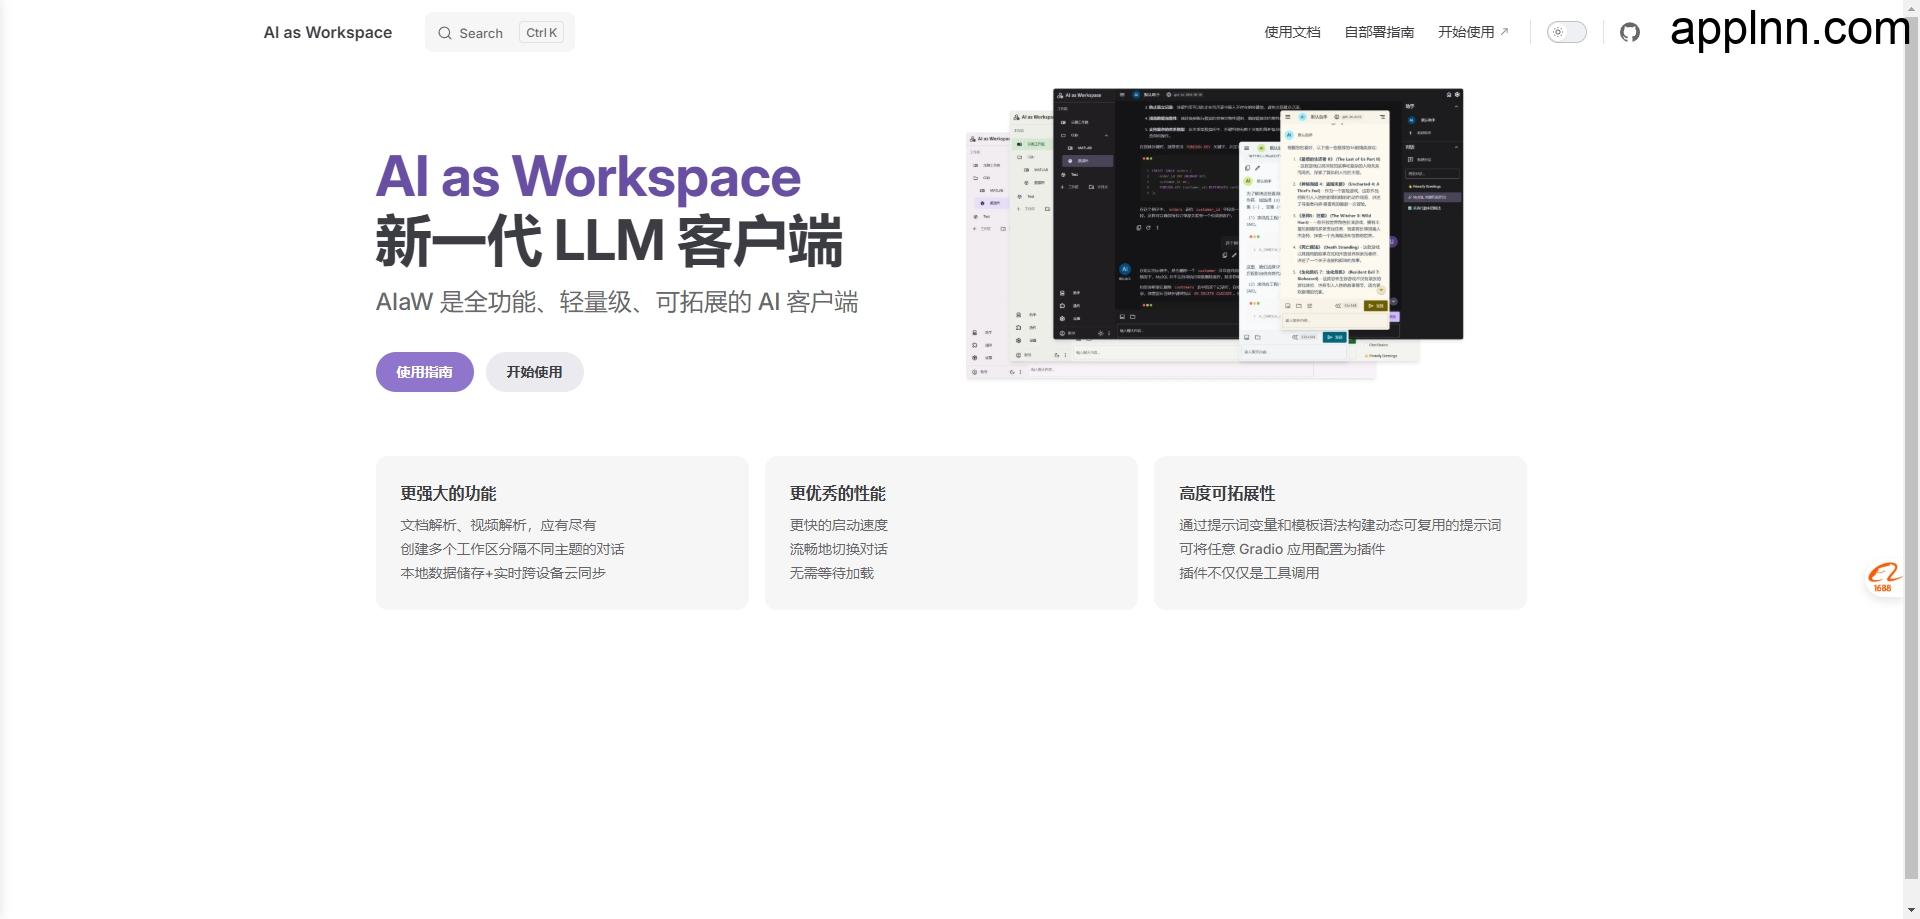Click the text 文档解析、视频解析，应有尽有

pyautogui.click(x=498, y=525)
